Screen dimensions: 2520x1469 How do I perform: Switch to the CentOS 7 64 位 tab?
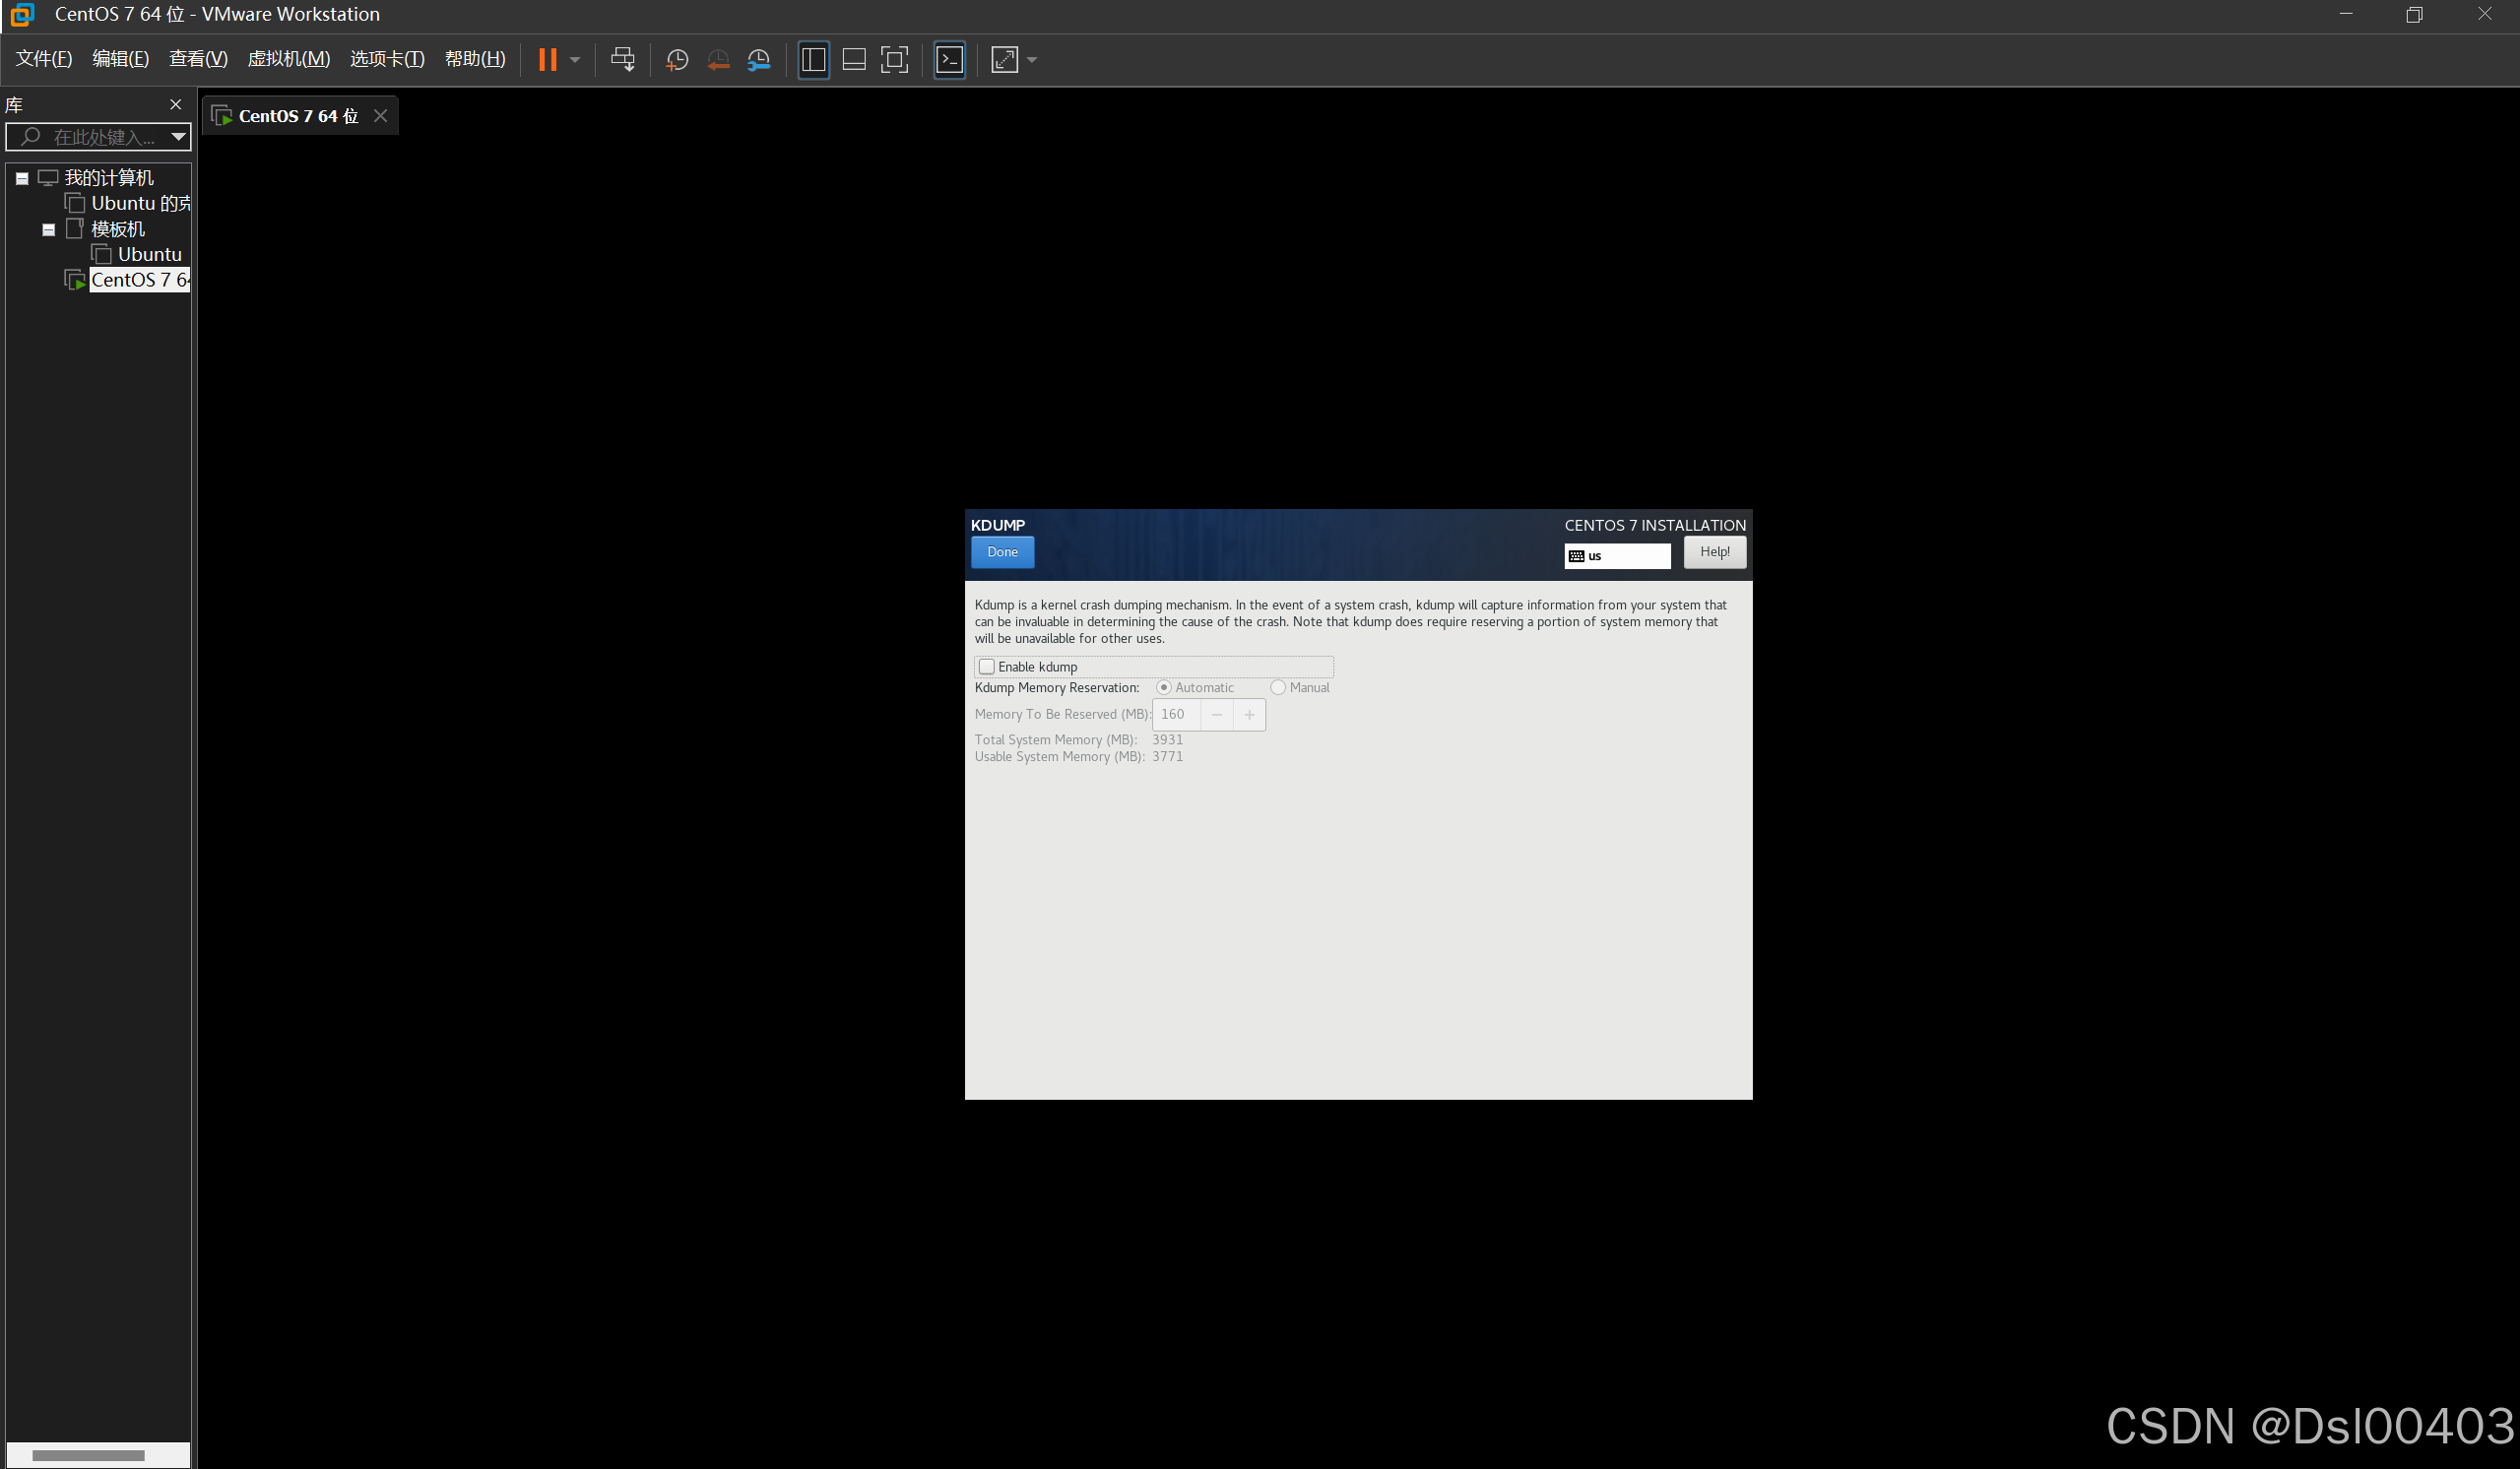[298, 116]
